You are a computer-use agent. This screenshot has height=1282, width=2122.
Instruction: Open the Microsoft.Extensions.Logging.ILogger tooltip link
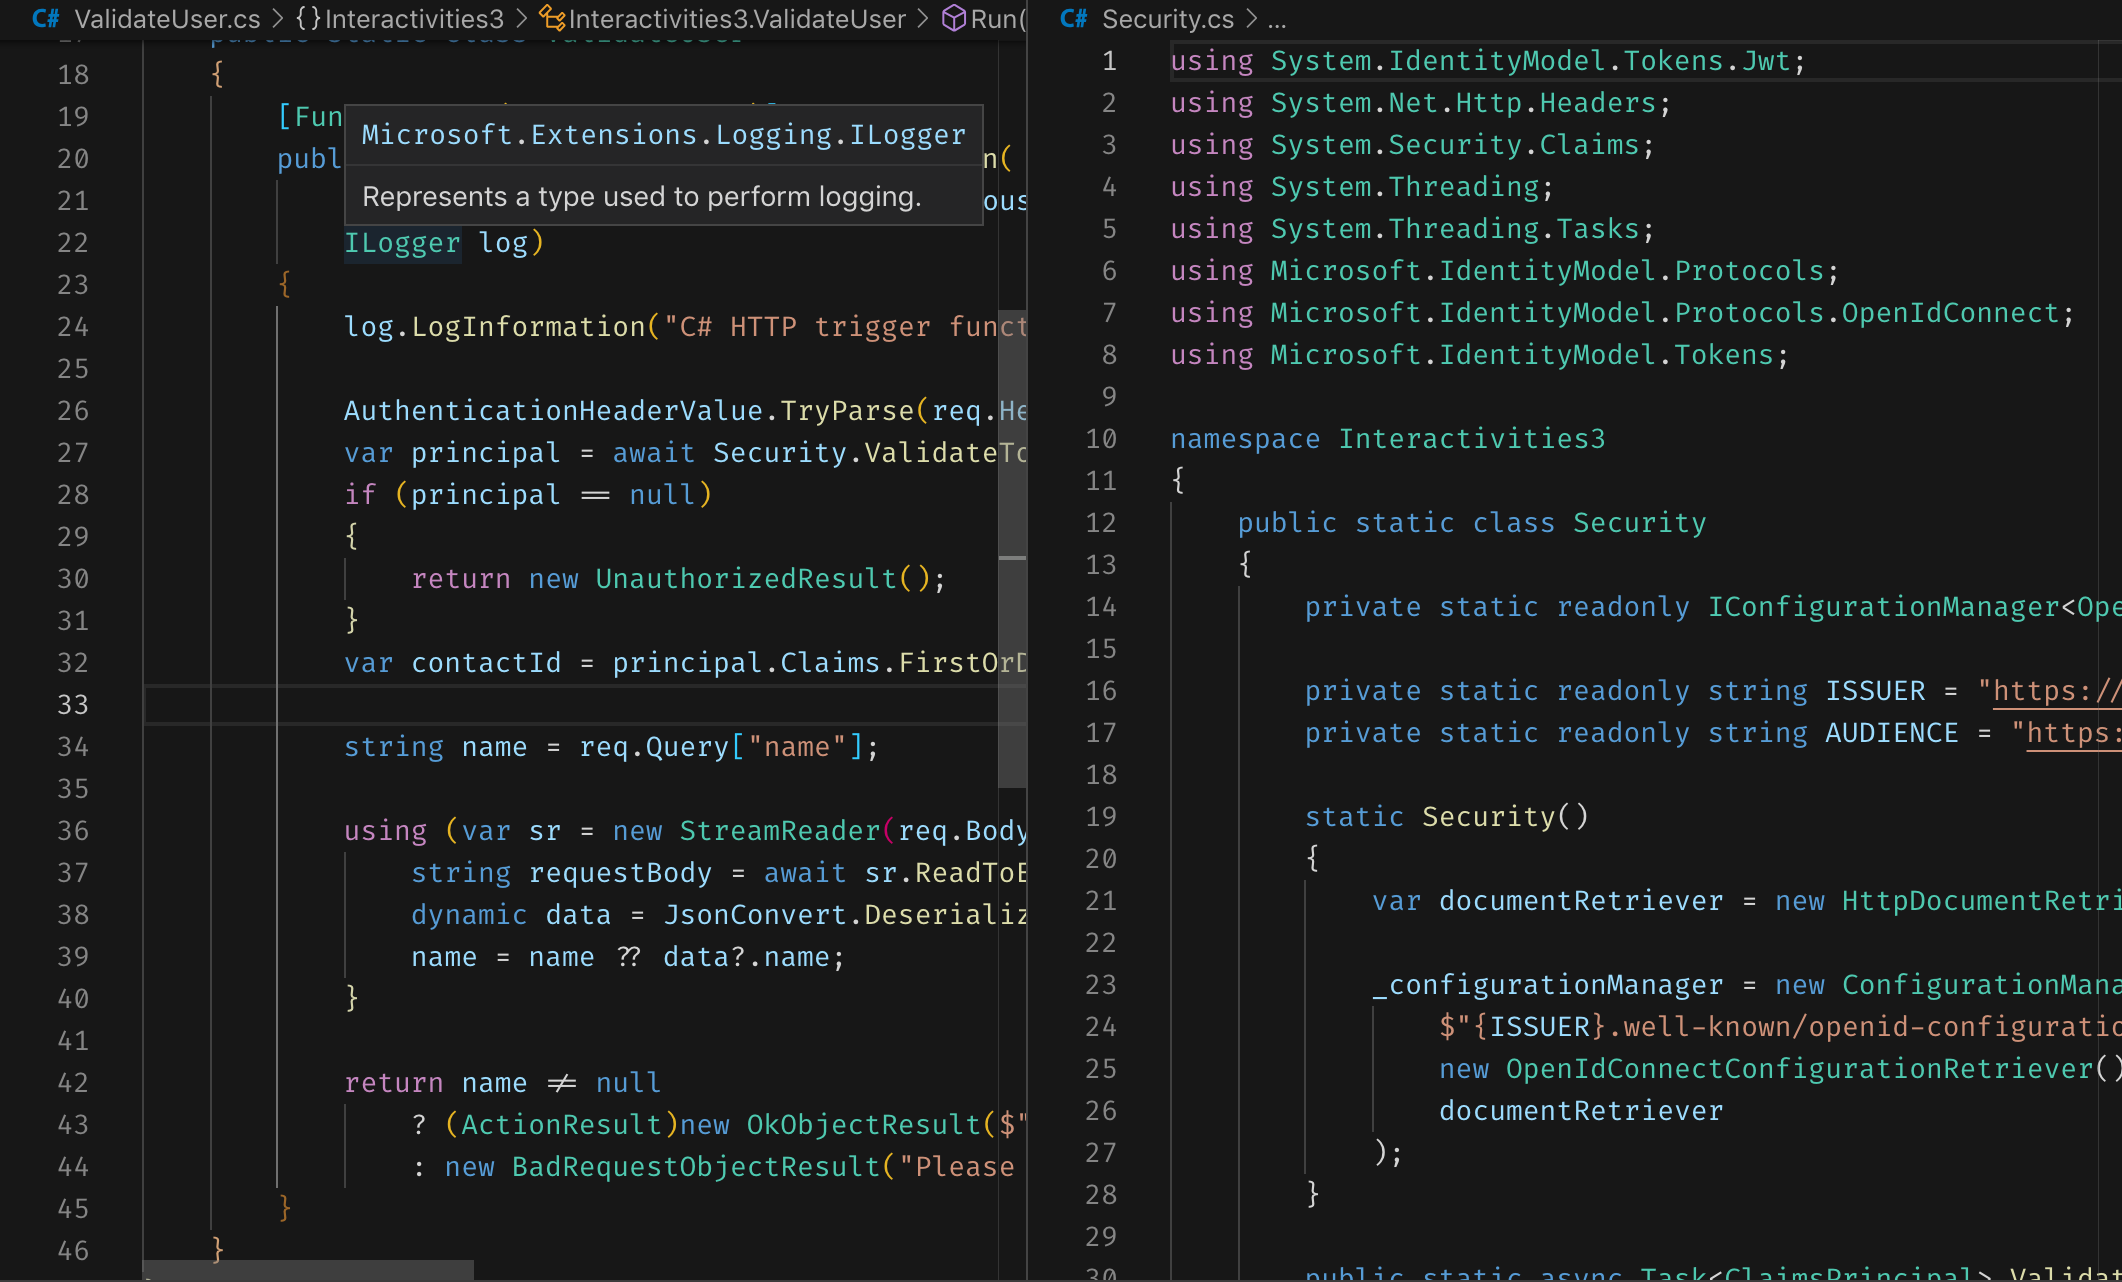tap(663, 133)
